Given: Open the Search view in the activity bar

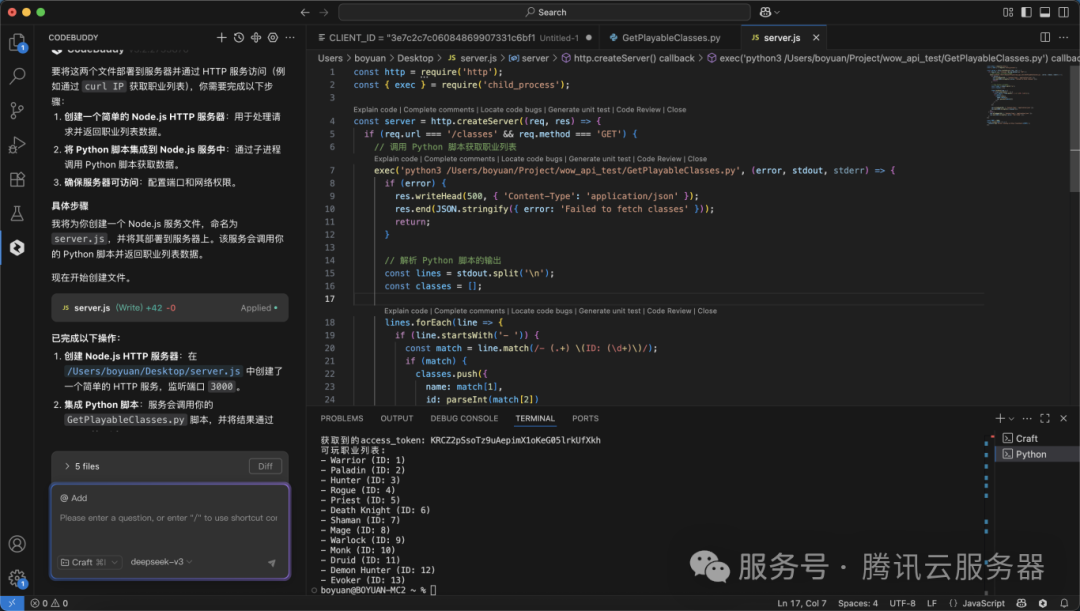Looking at the screenshot, I should (17, 76).
